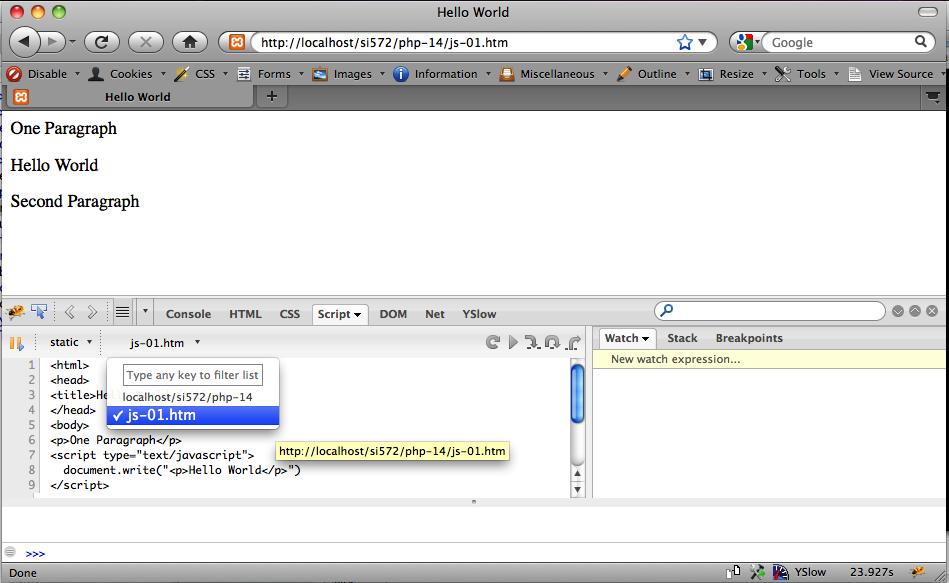This screenshot has height=583, width=949.
Task: Expand the URL bar history dropdown
Action: 703,42
